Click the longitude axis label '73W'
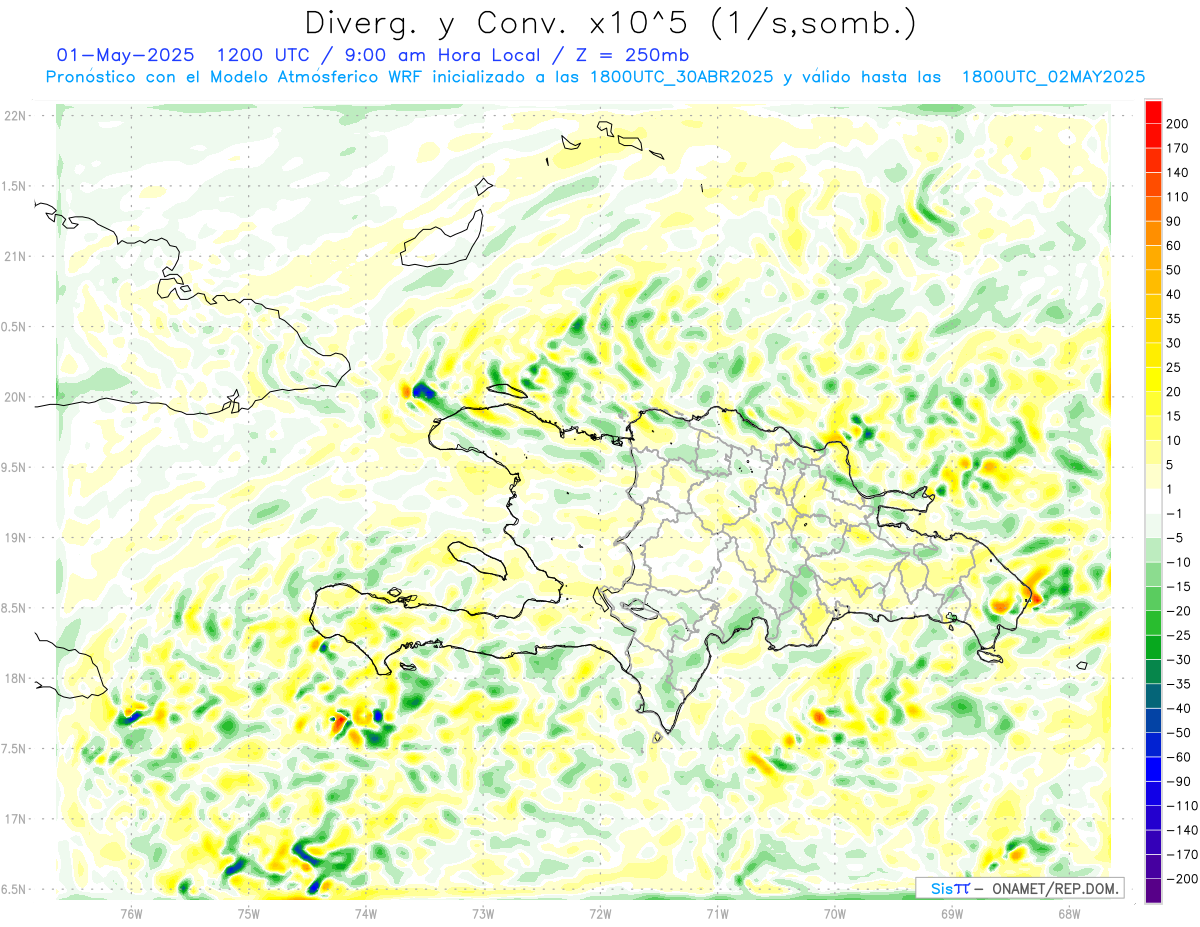This screenshot has width=1200, height=927. tap(483, 914)
